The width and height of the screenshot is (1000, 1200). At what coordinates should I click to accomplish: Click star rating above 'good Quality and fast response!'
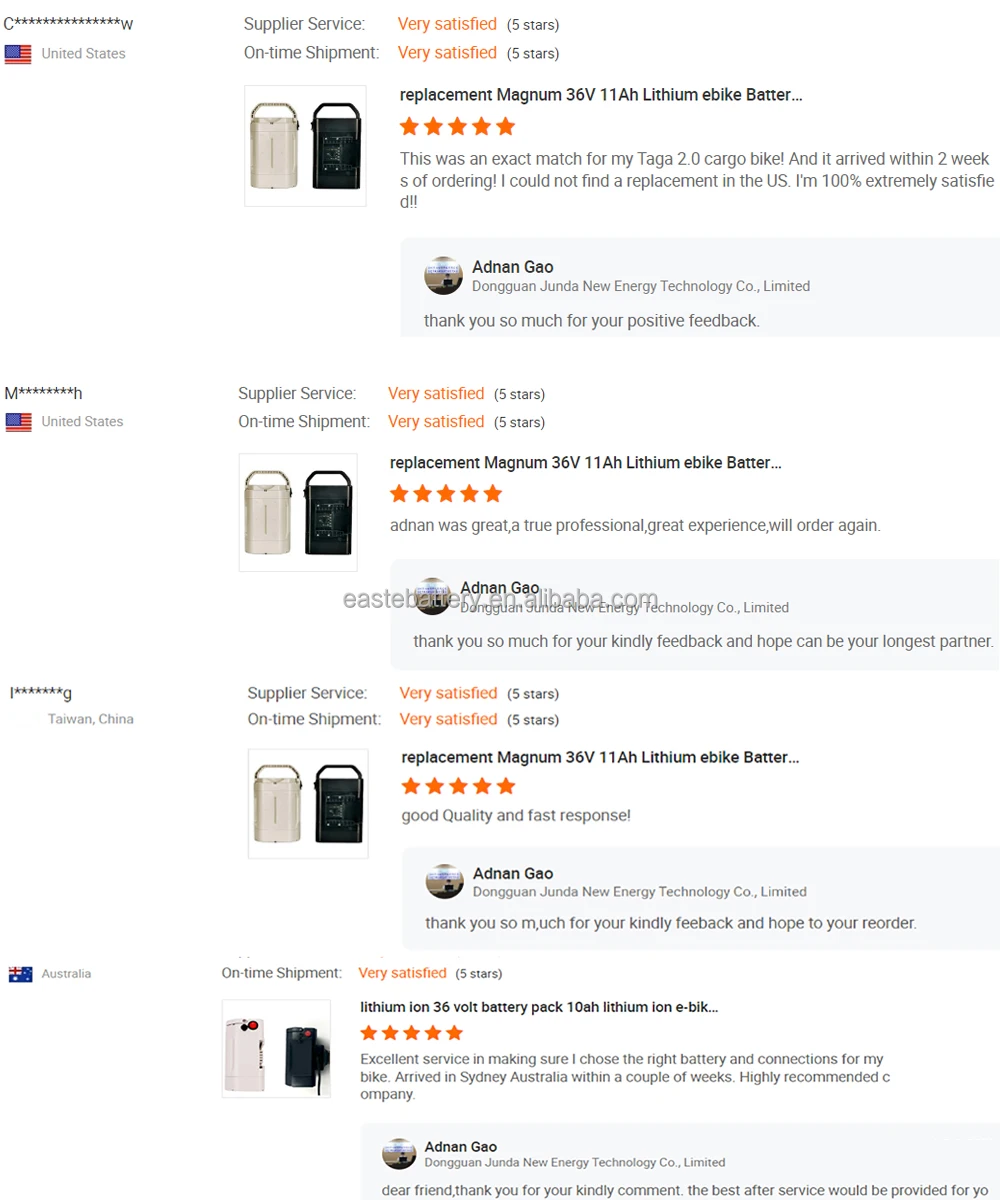458,786
